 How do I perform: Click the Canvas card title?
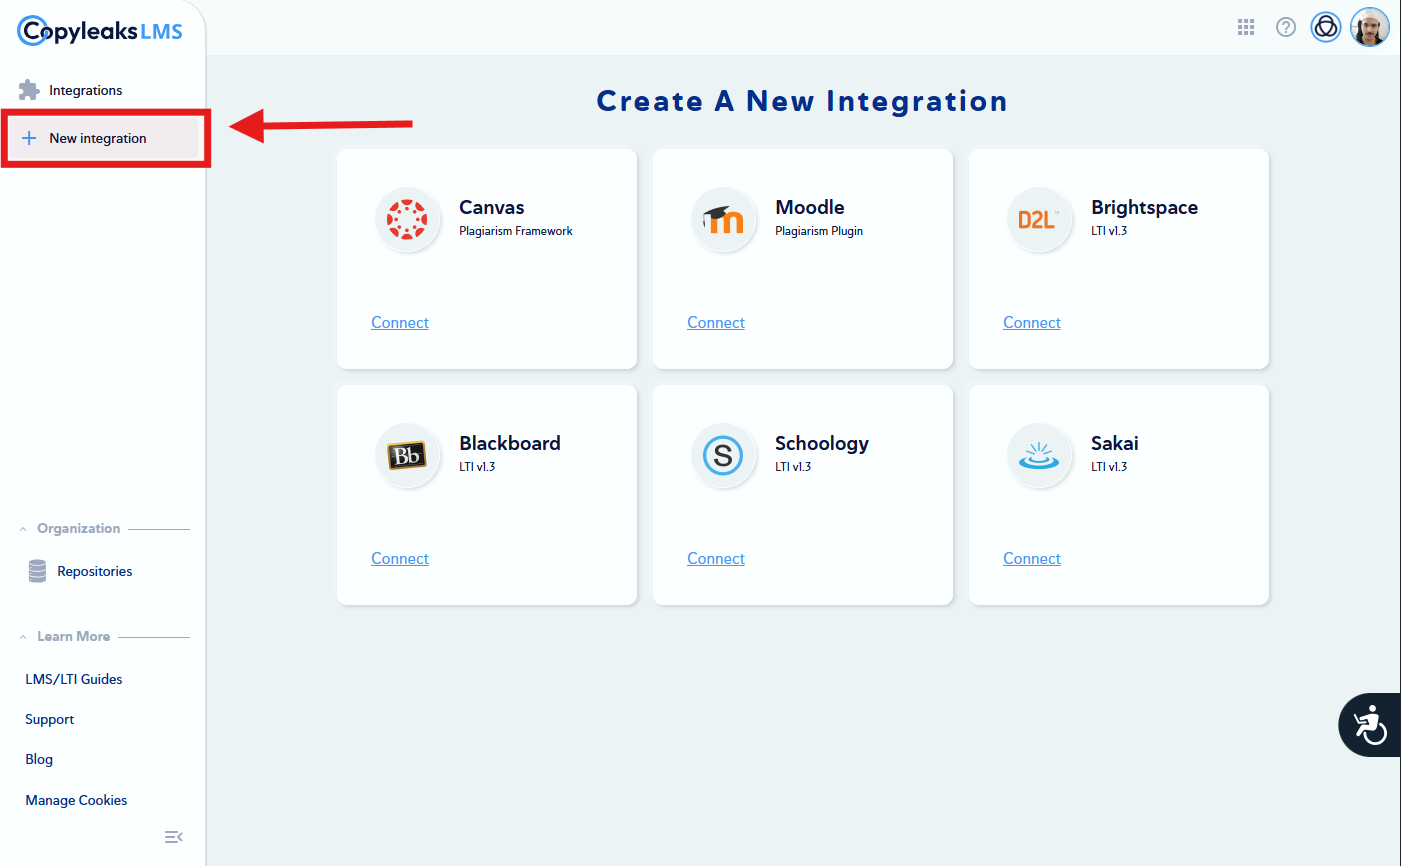[x=492, y=207]
